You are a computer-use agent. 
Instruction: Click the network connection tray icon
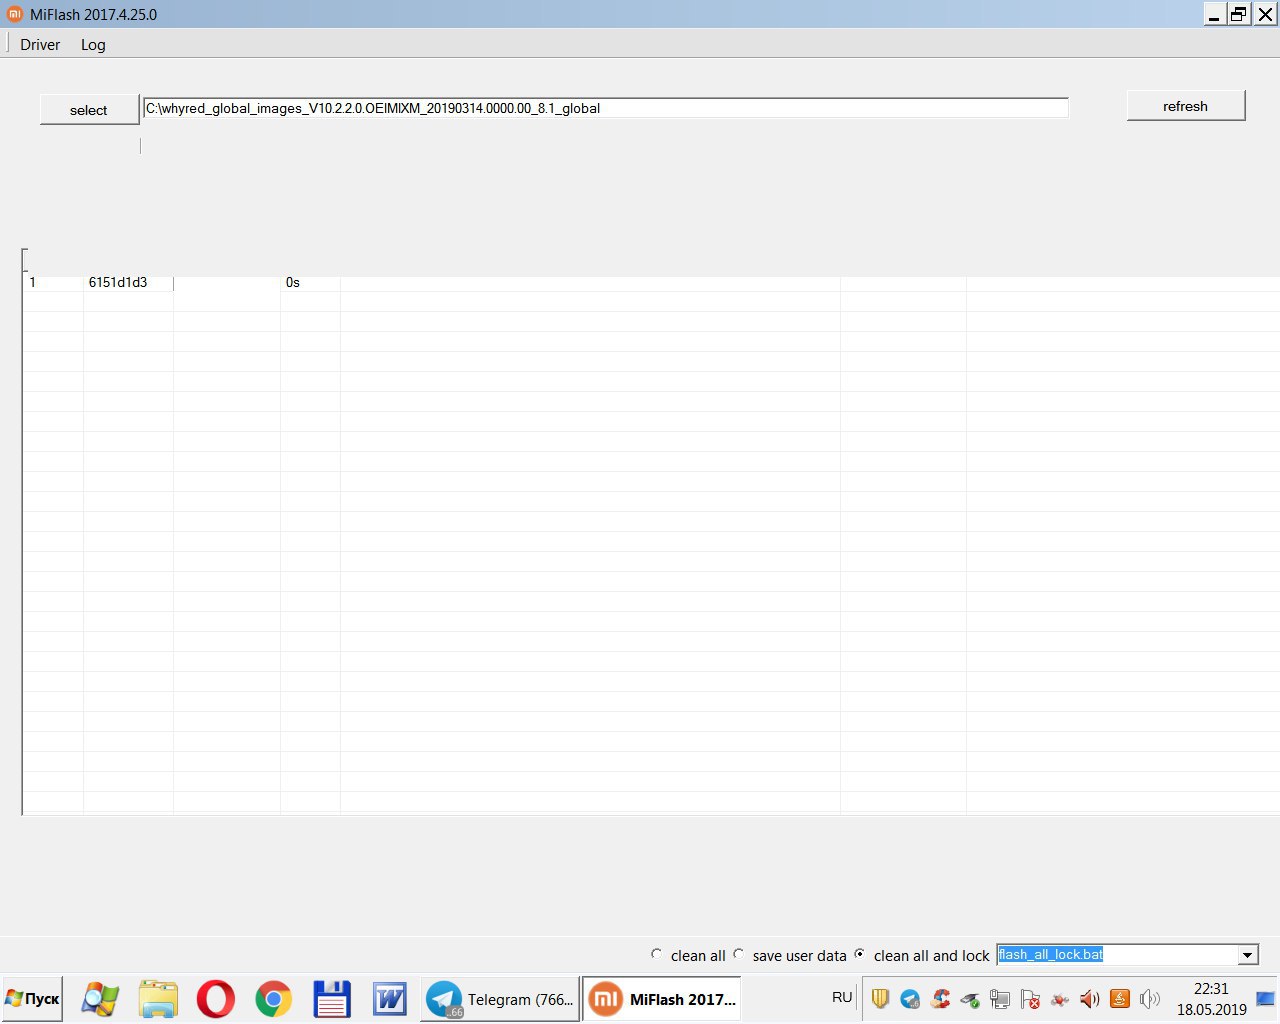pos(1000,998)
